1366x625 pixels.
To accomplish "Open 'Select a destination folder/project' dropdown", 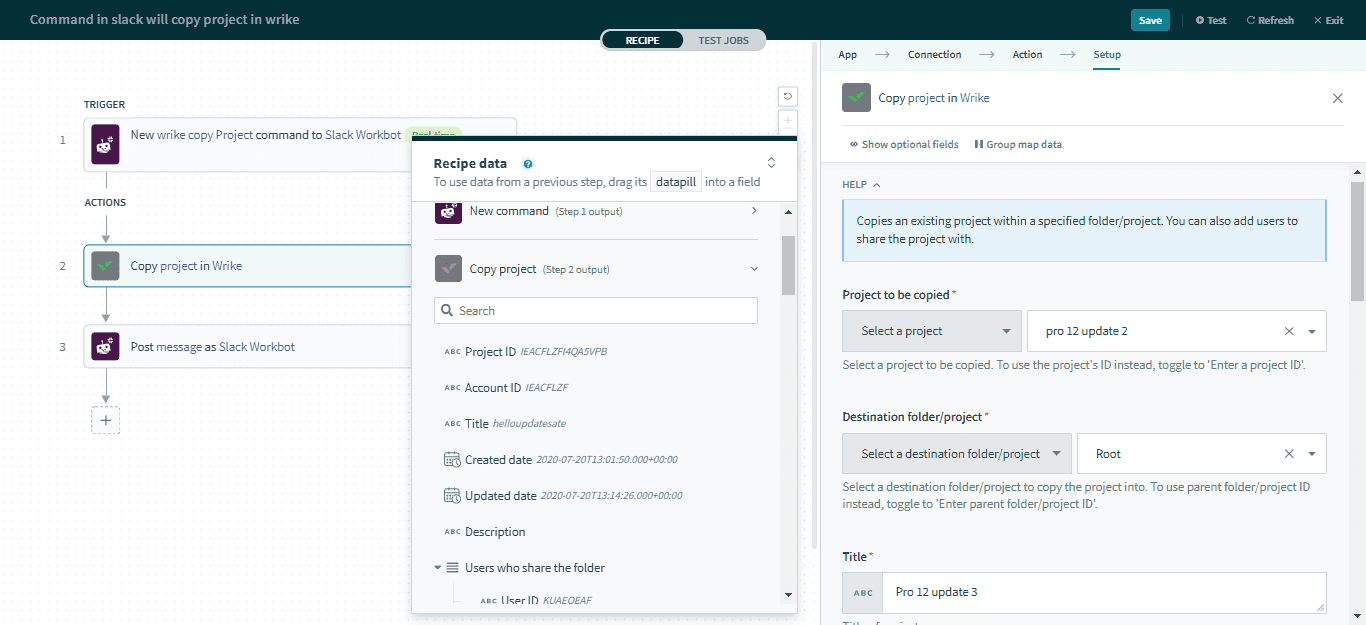I will coord(956,454).
